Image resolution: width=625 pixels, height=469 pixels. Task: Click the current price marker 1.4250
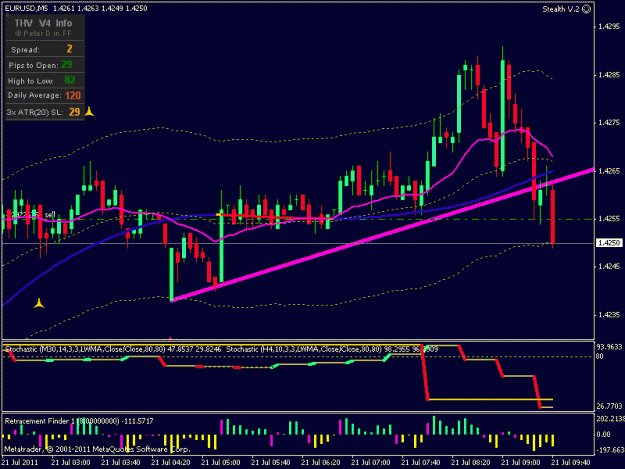[x=609, y=243]
